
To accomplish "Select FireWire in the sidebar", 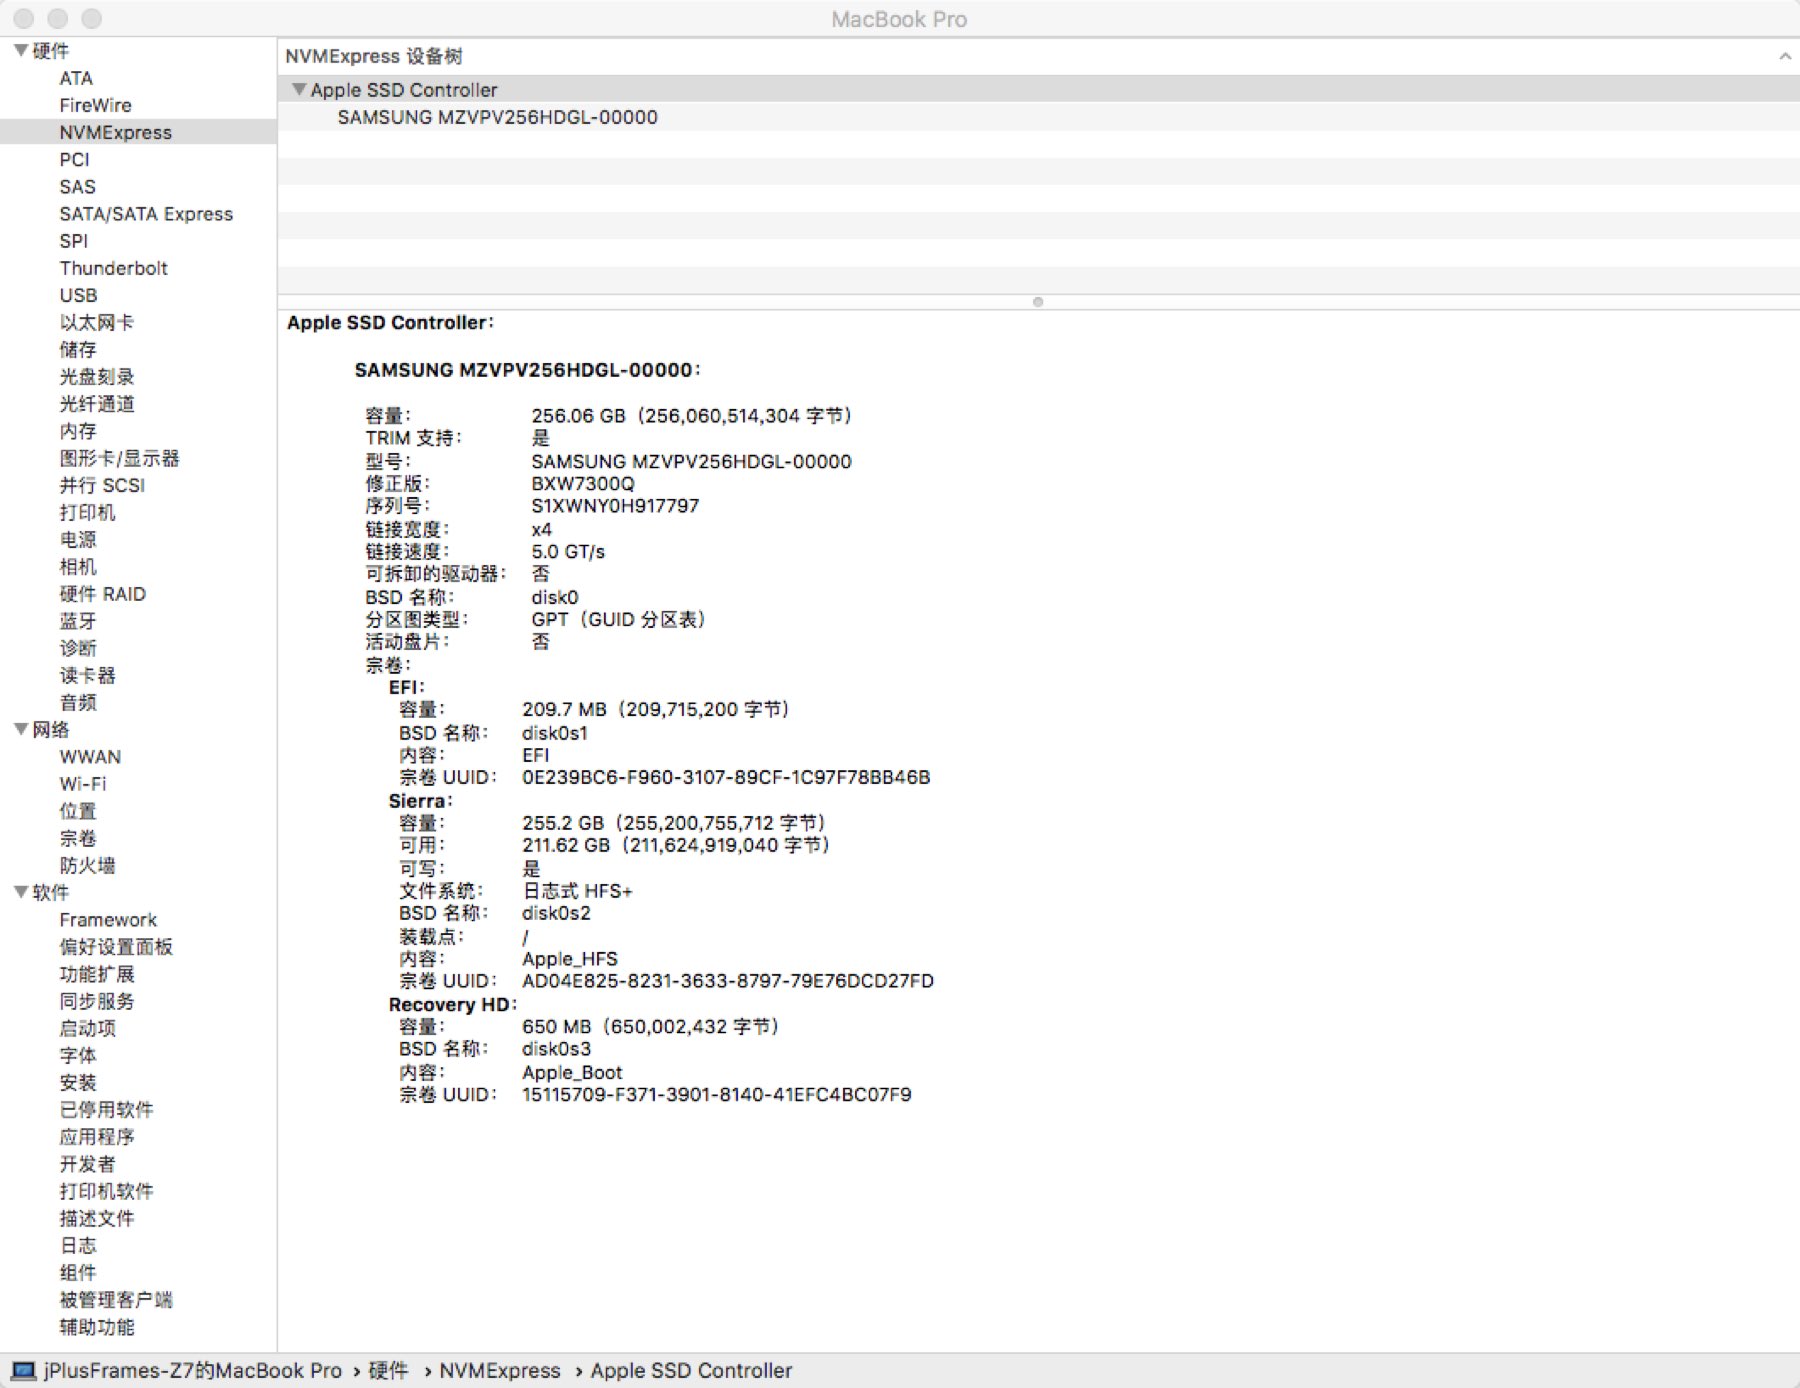I will 95,105.
